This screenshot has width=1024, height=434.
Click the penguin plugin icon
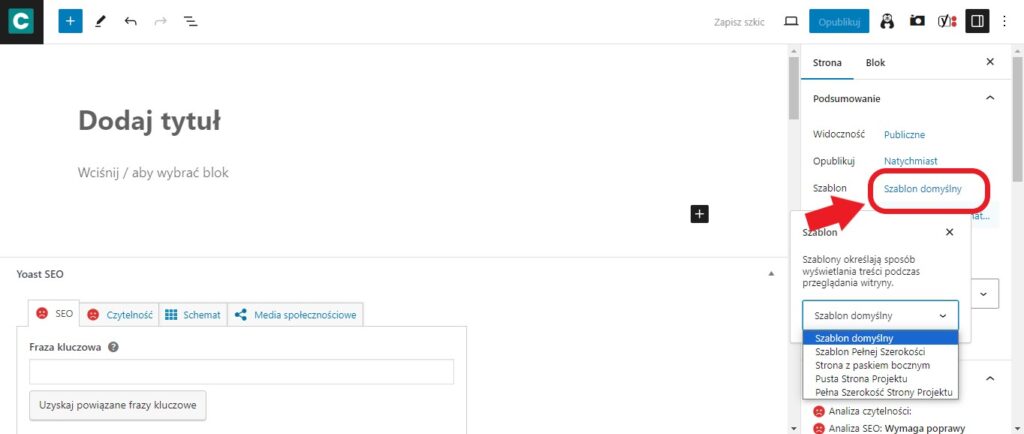pyautogui.click(x=886, y=22)
